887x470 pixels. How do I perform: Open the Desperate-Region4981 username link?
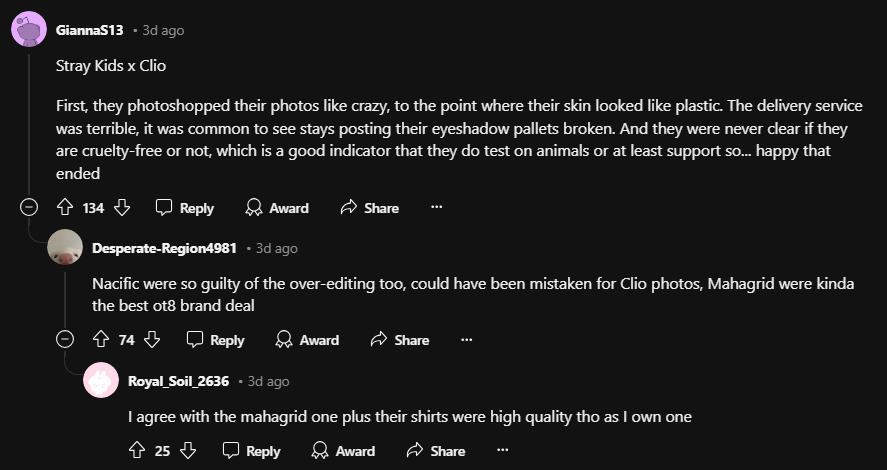coord(164,248)
